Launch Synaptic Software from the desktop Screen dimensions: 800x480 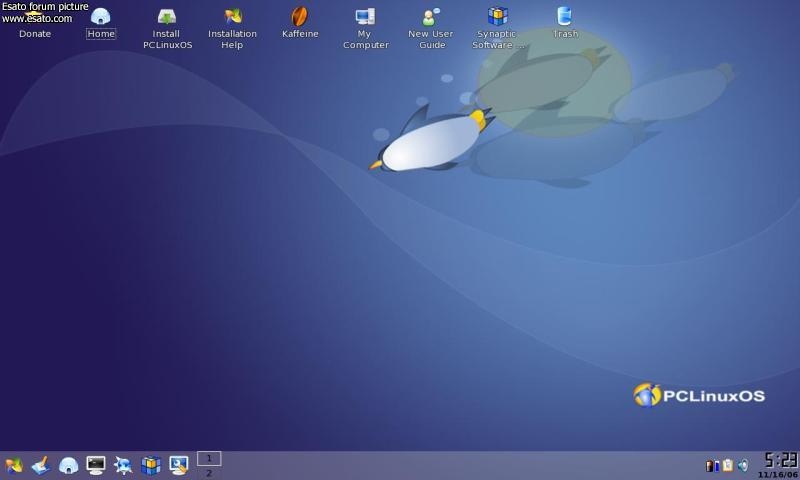tap(497, 18)
